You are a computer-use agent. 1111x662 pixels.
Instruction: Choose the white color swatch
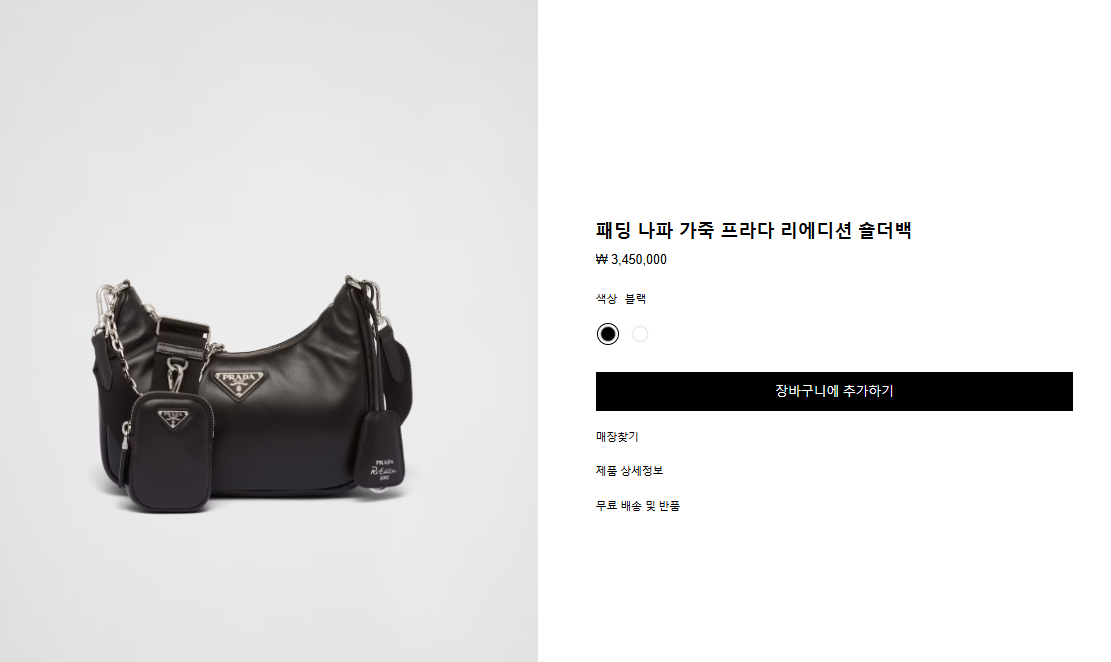[640, 334]
